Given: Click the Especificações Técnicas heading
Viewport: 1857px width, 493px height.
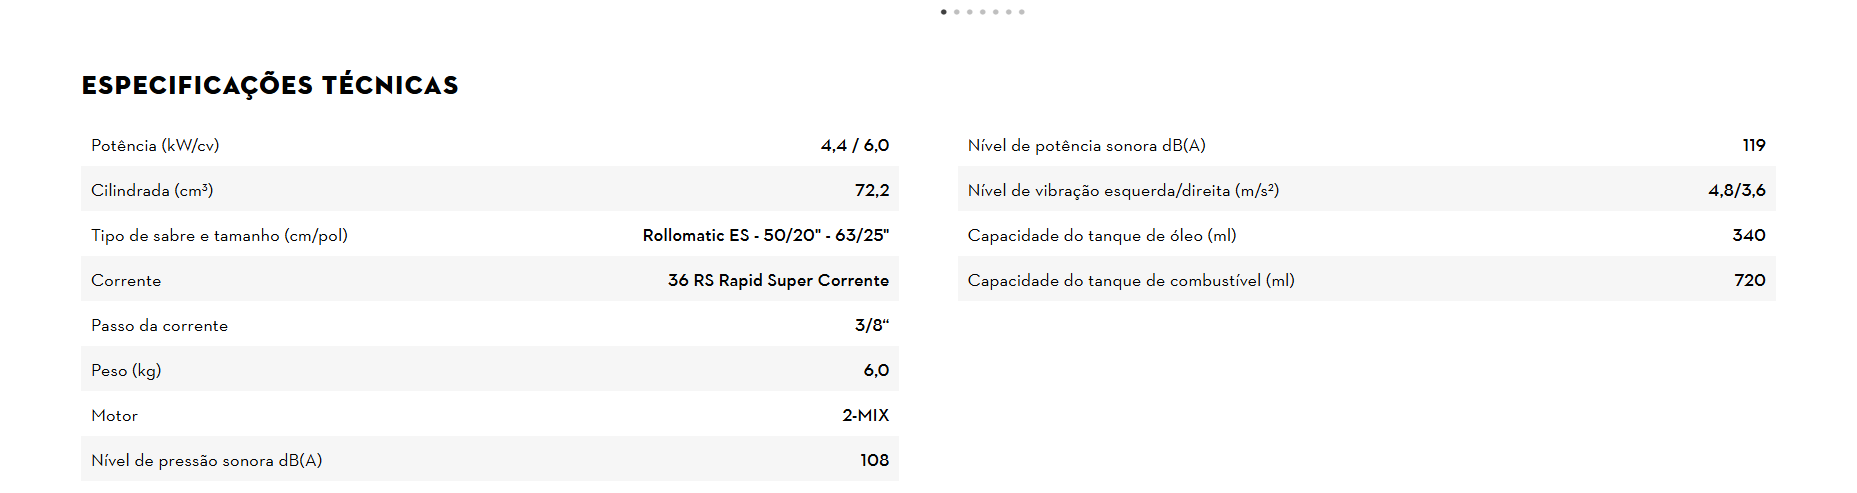Looking at the screenshot, I should point(270,86).
